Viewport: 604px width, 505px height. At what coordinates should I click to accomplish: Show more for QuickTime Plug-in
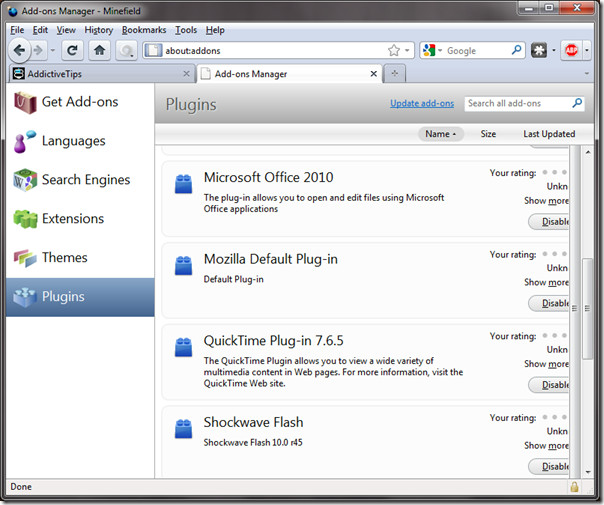[x=546, y=364]
